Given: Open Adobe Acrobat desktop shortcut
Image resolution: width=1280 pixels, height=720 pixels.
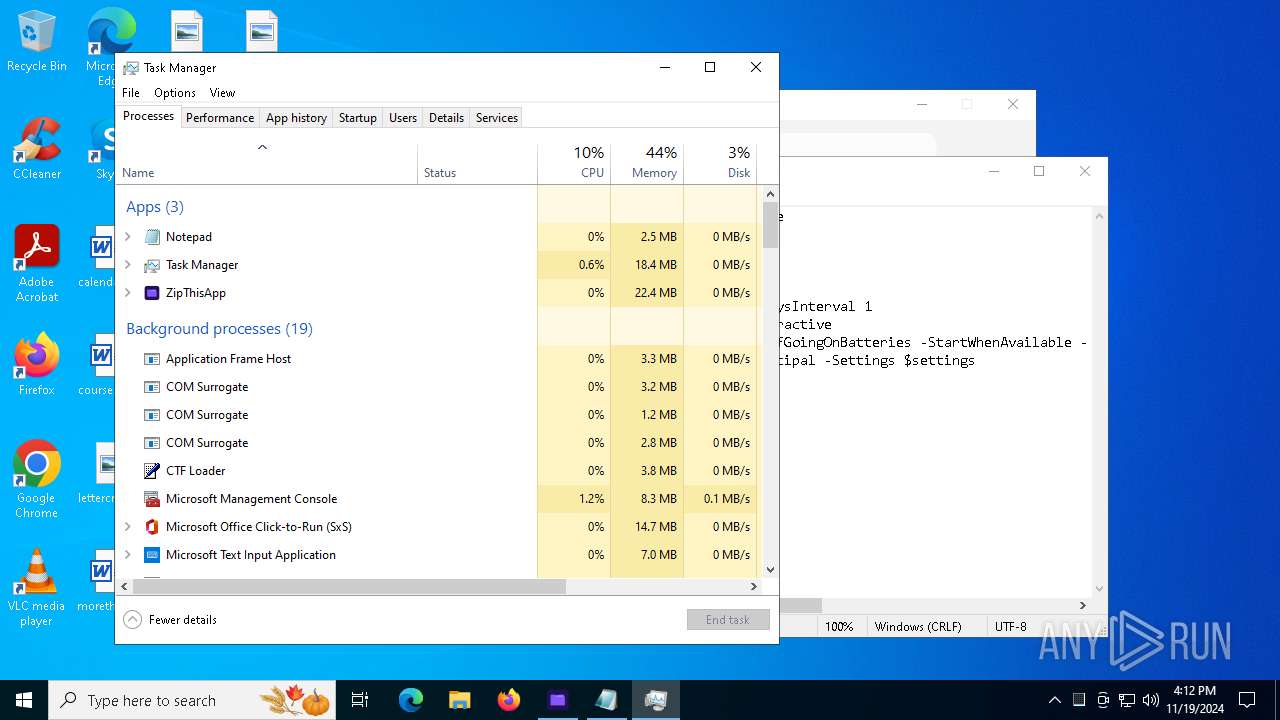Looking at the screenshot, I should coord(37,264).
